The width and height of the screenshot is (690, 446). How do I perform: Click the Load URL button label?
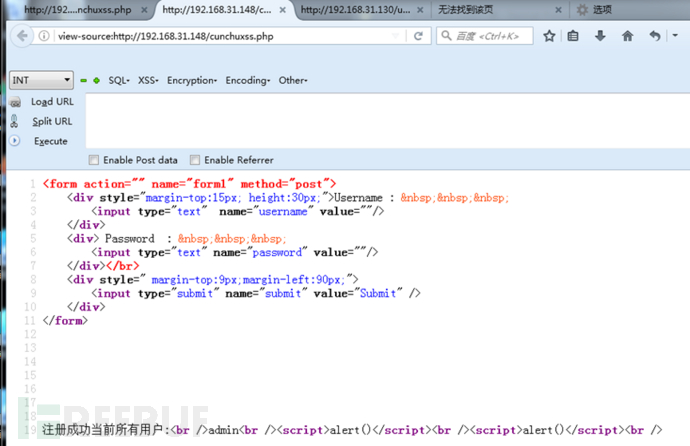(52, 102)
